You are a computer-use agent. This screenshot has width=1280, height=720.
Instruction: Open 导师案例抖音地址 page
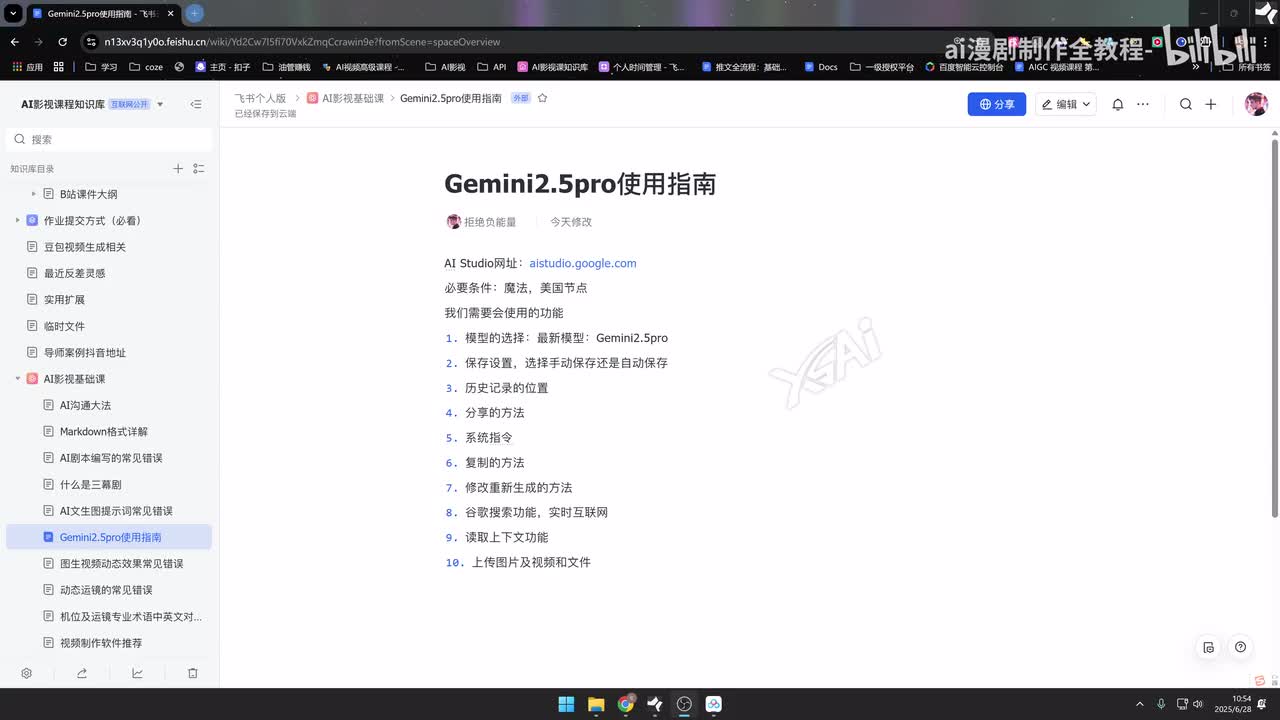pyautogui.click(x=84, y=352)
